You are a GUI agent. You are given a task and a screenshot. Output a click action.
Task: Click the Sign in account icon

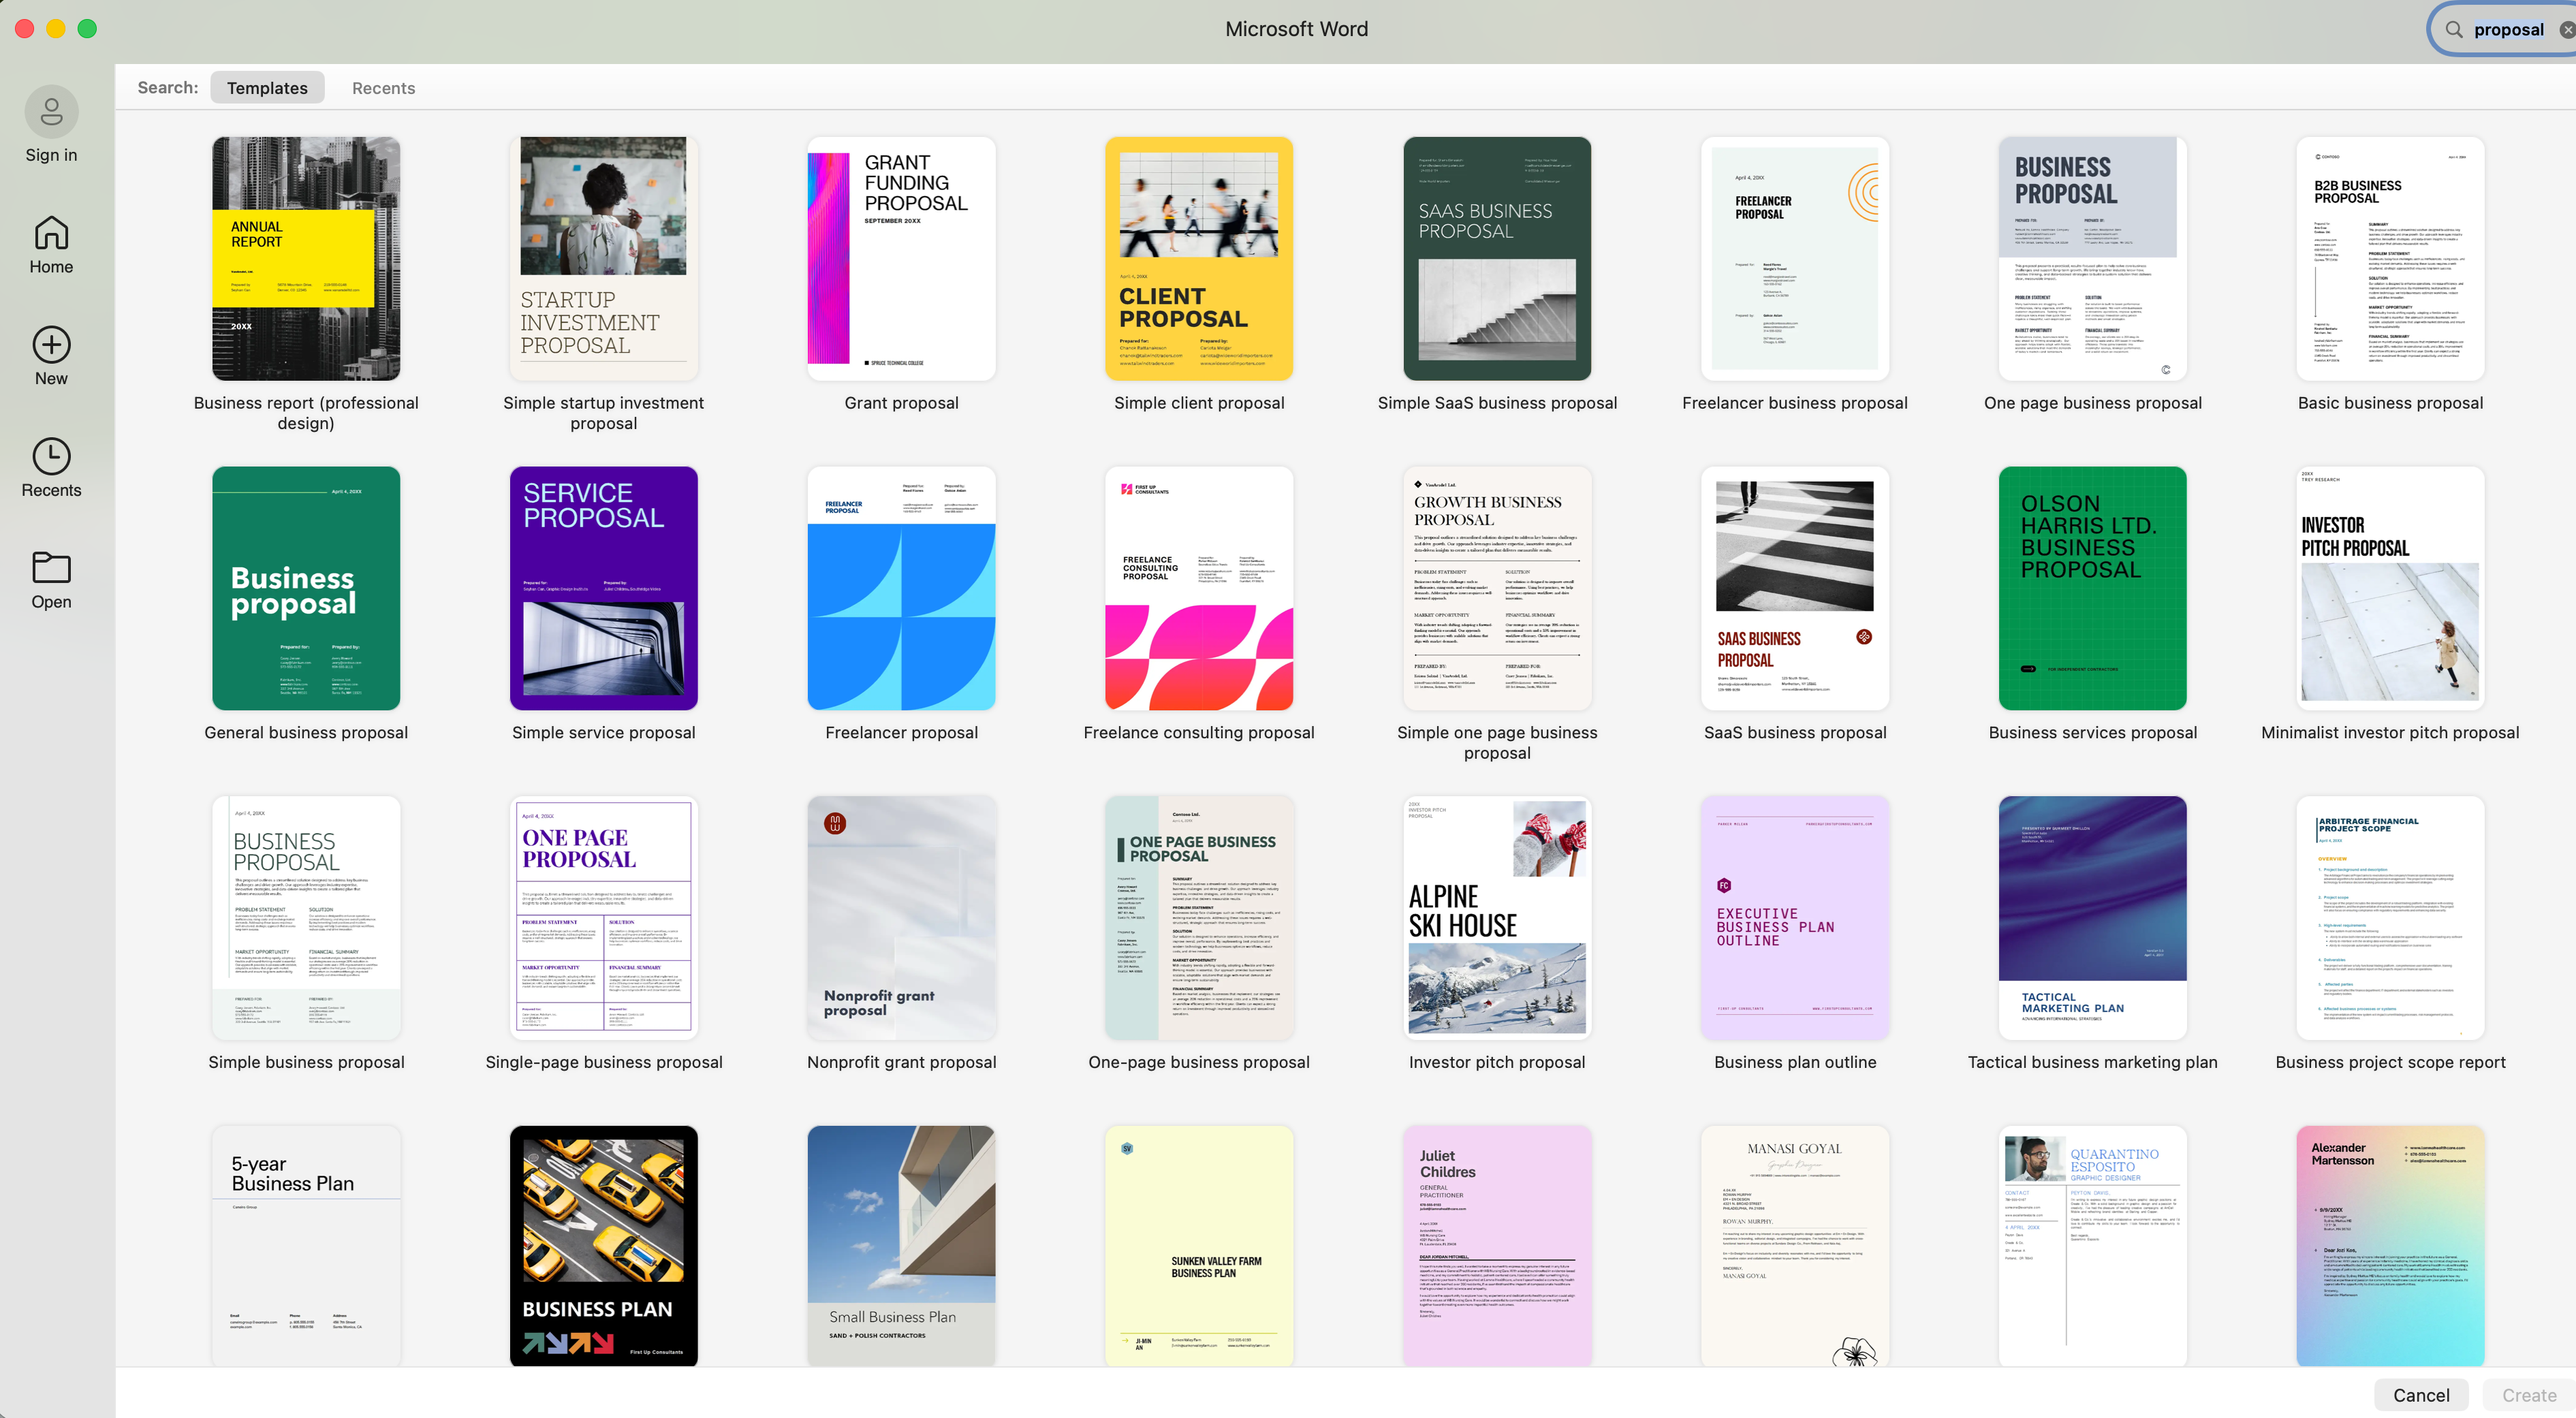pos(51,112)
